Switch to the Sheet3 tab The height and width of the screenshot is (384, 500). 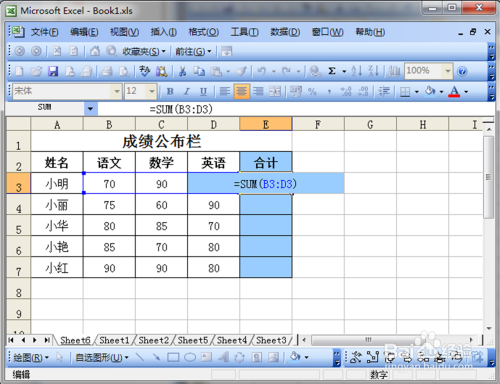271,340
